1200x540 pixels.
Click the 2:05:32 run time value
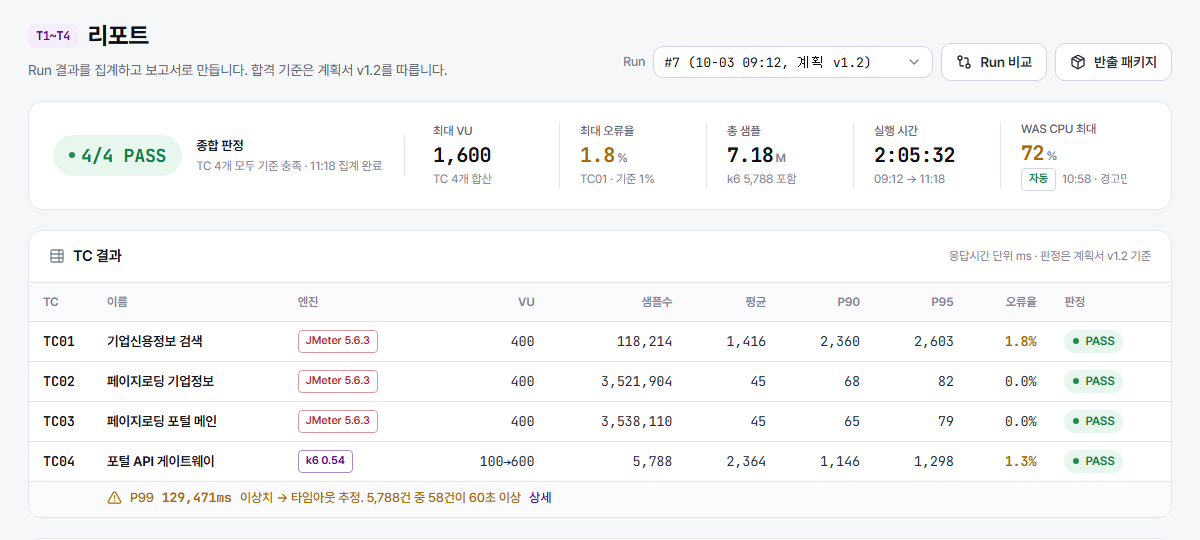pyautogui.click(x=914, y=155)
